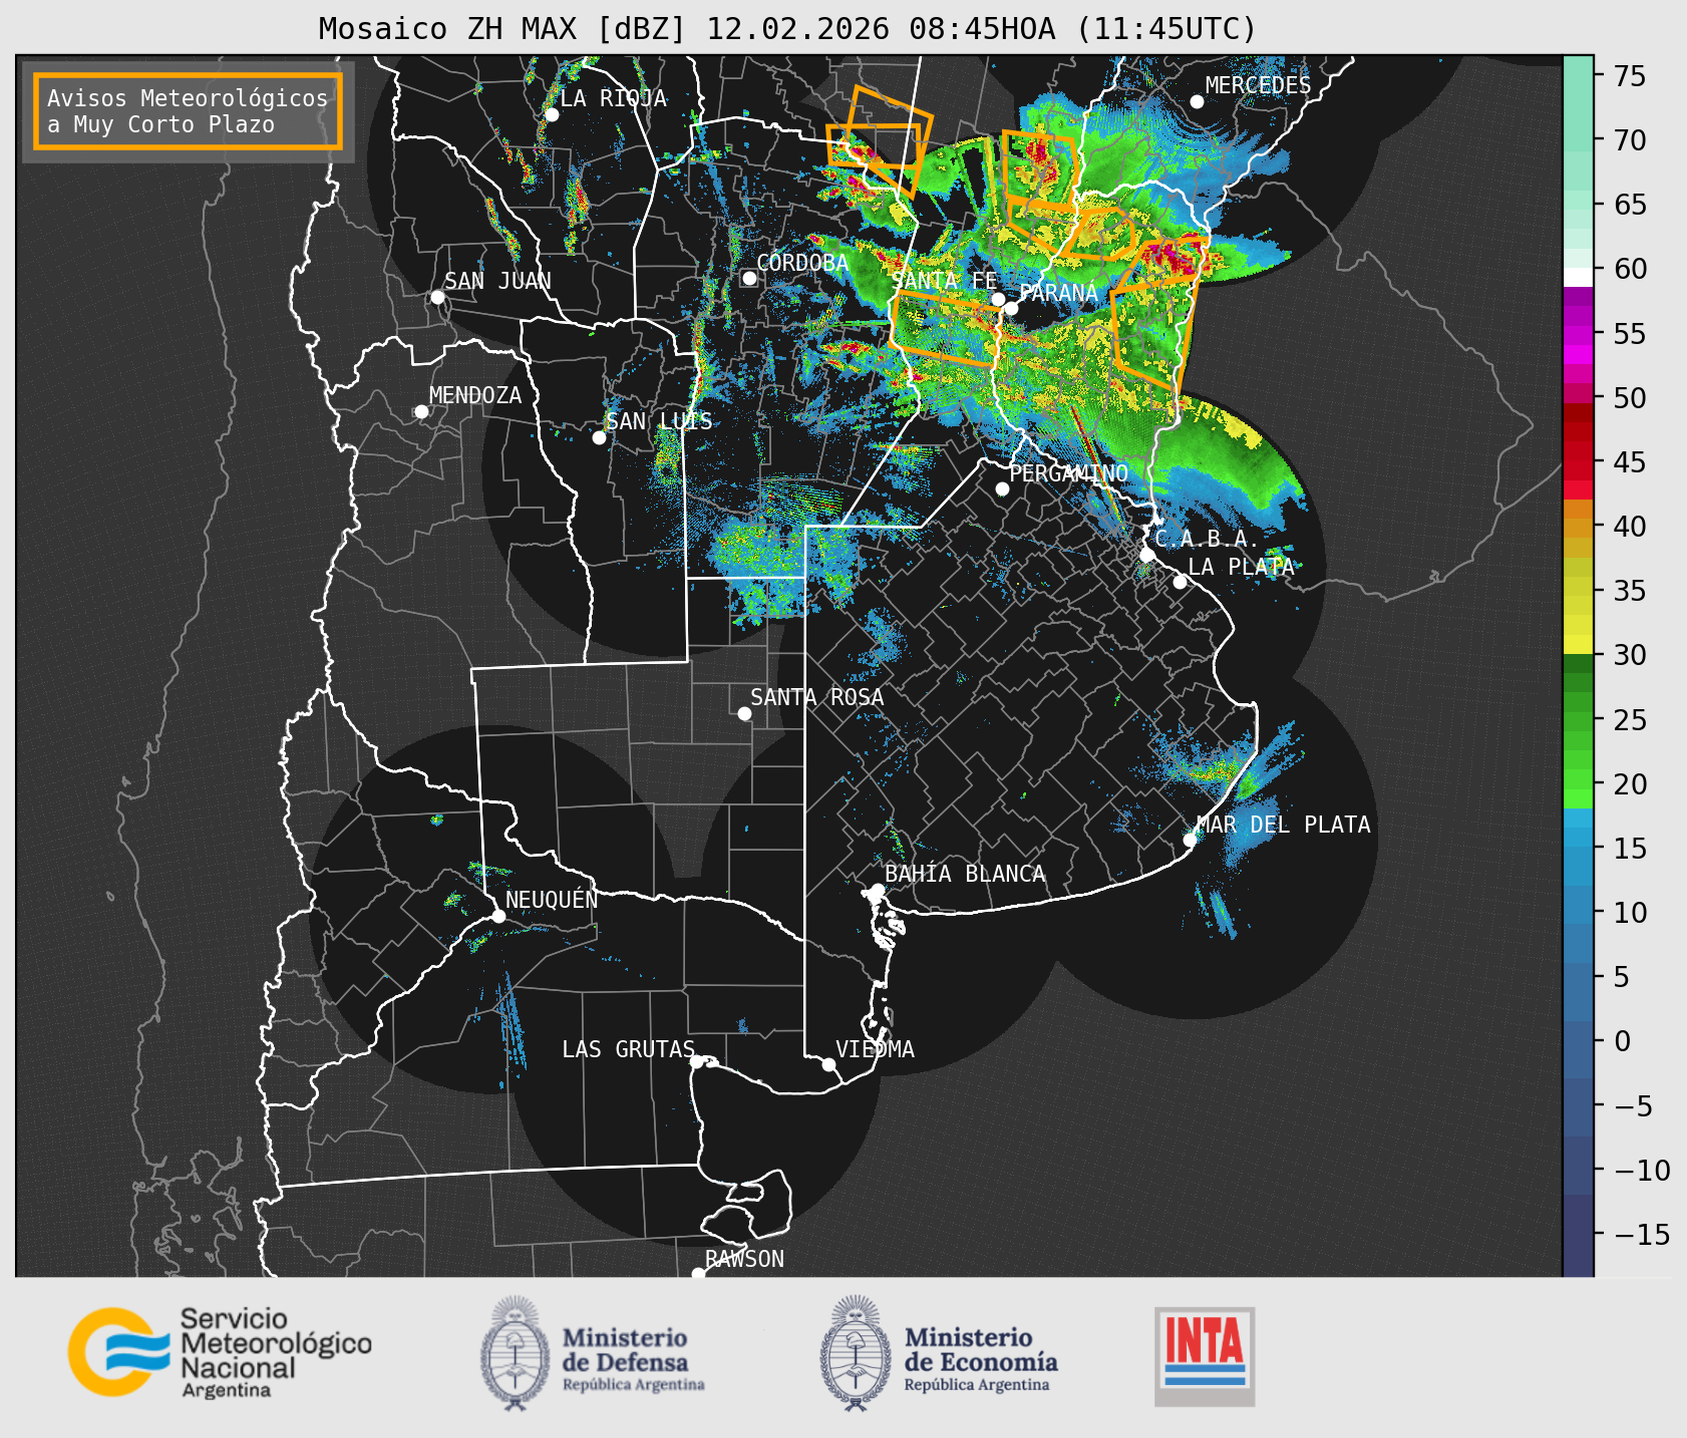Screen dimensions: 1687x1438
Task: Click the SANTA ROSA marker dot
Action: coord(744,713)
